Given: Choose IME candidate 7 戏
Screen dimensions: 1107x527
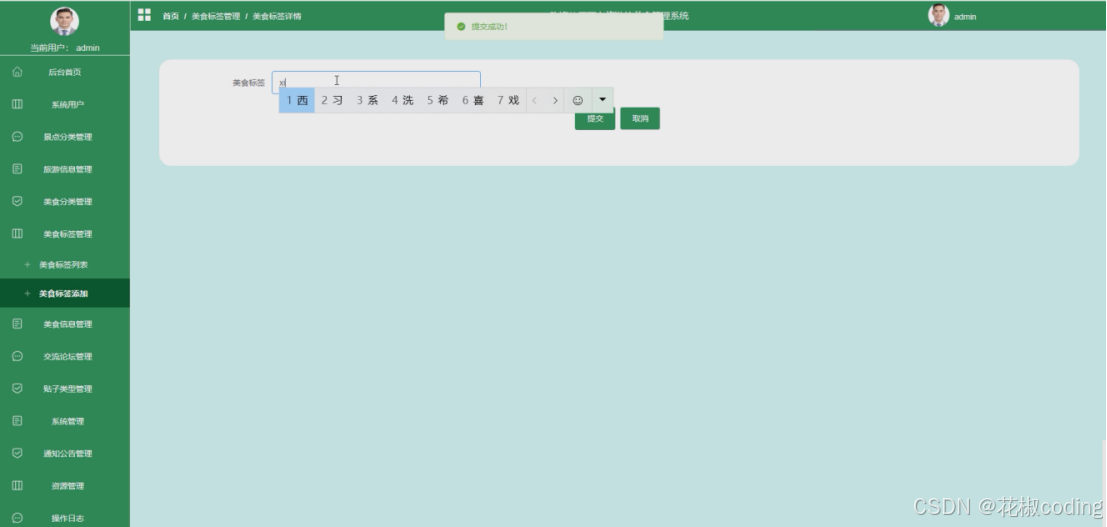Looking at the screenshot, I should (508, 100).
